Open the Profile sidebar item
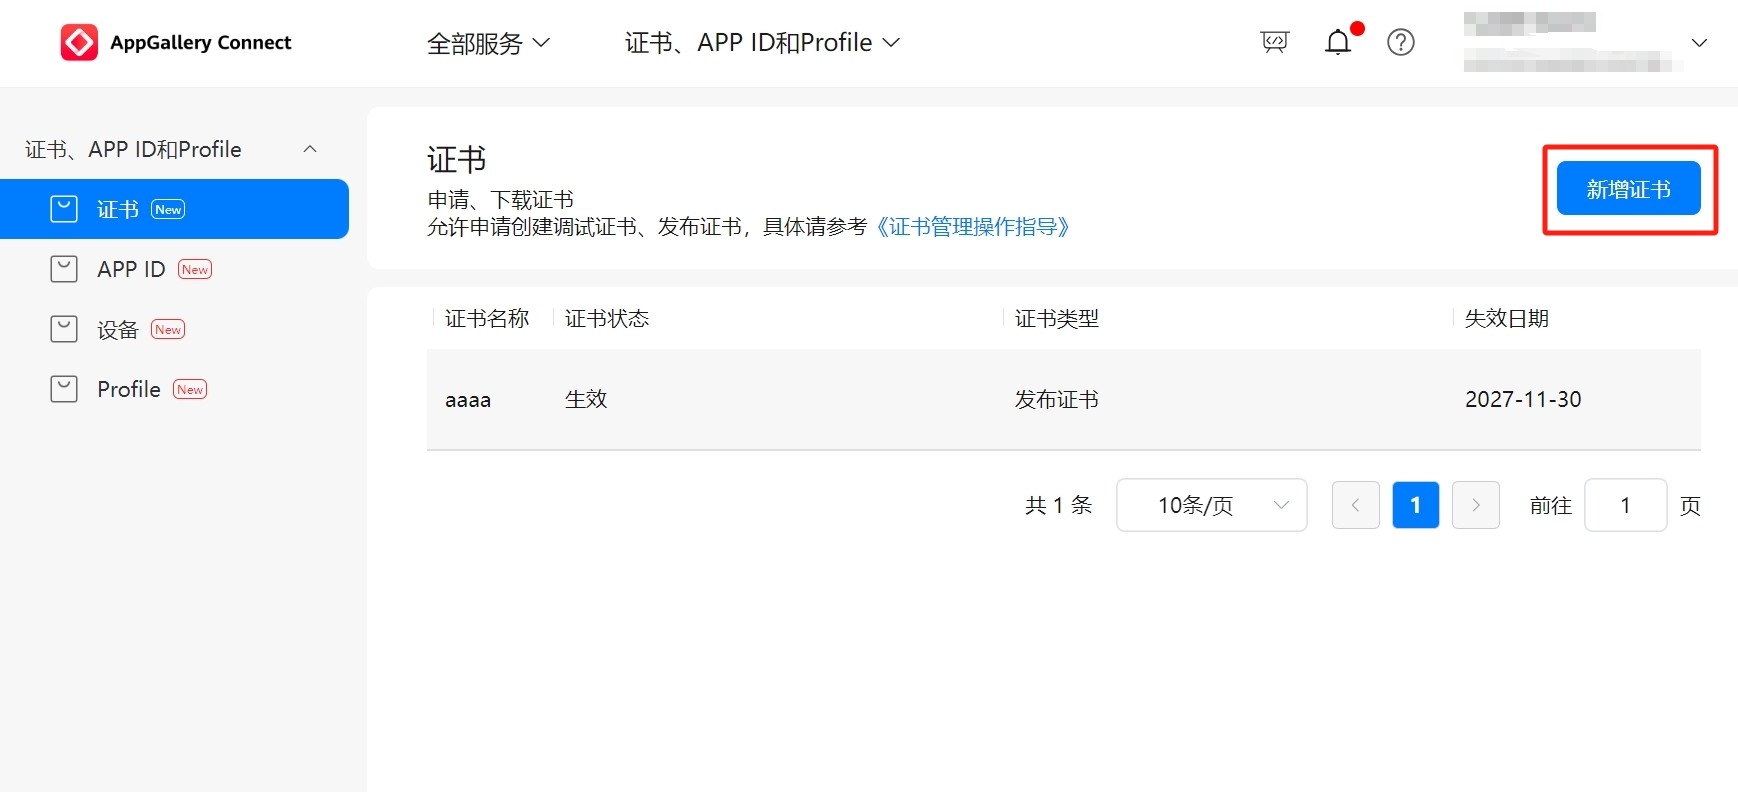The height and width of the screenshot is (792, 1738). click(x=129, y=389)
